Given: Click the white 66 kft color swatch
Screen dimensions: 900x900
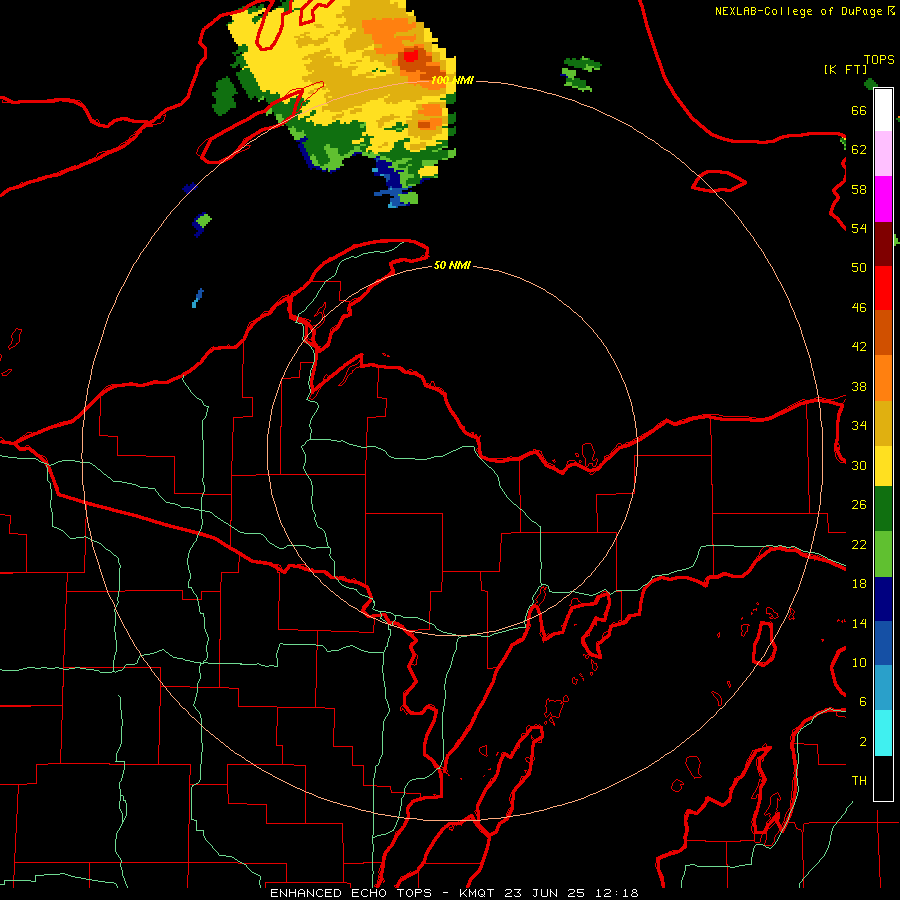Looking at the screenshot, I should click(883, 110).
